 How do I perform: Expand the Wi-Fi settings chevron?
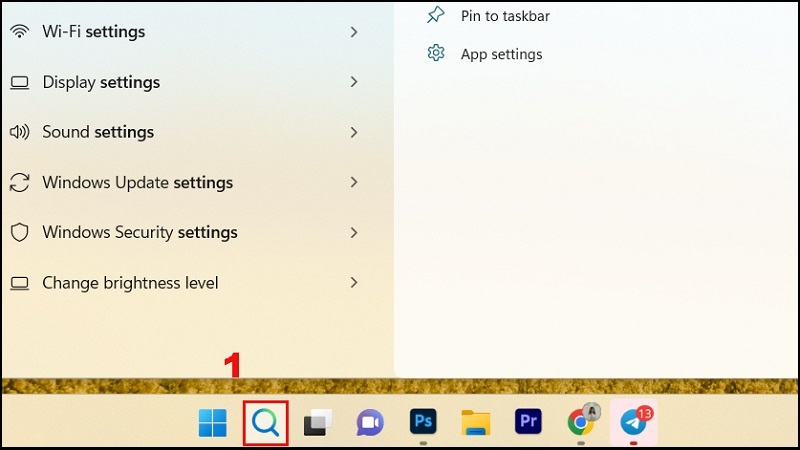coord(353,32)
